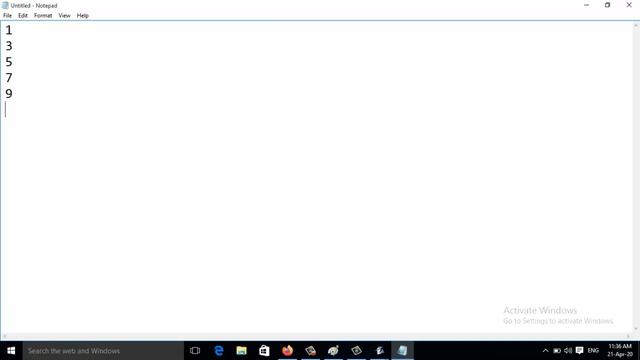The width and height of the screenshot is (640, 360).
Task: Click the vertical scrollbar up arrow
Action: 636,25
